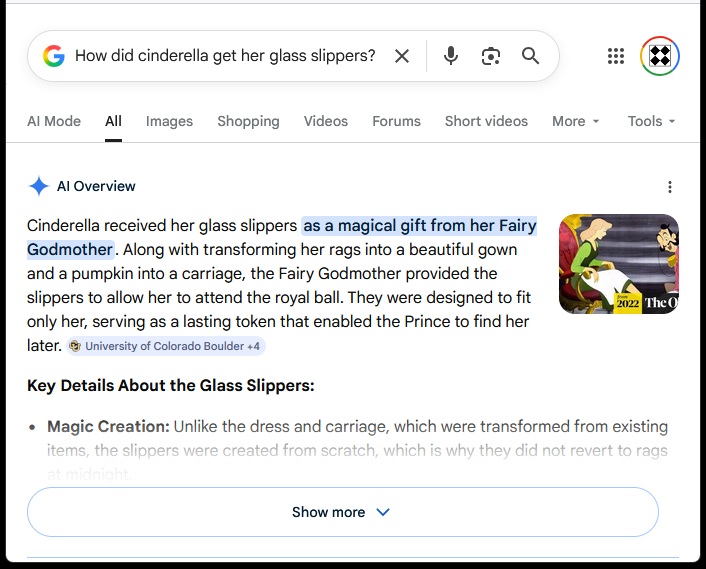Open the Short videos tab
Viewport: 706px width, 569px height.
tap(486, 121)
